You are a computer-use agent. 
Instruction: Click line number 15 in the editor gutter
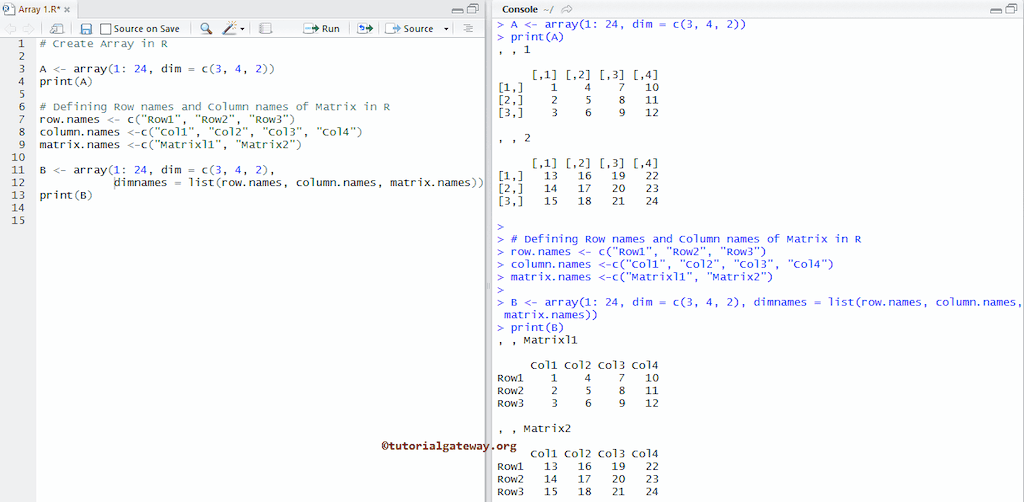tap(18, 221)
